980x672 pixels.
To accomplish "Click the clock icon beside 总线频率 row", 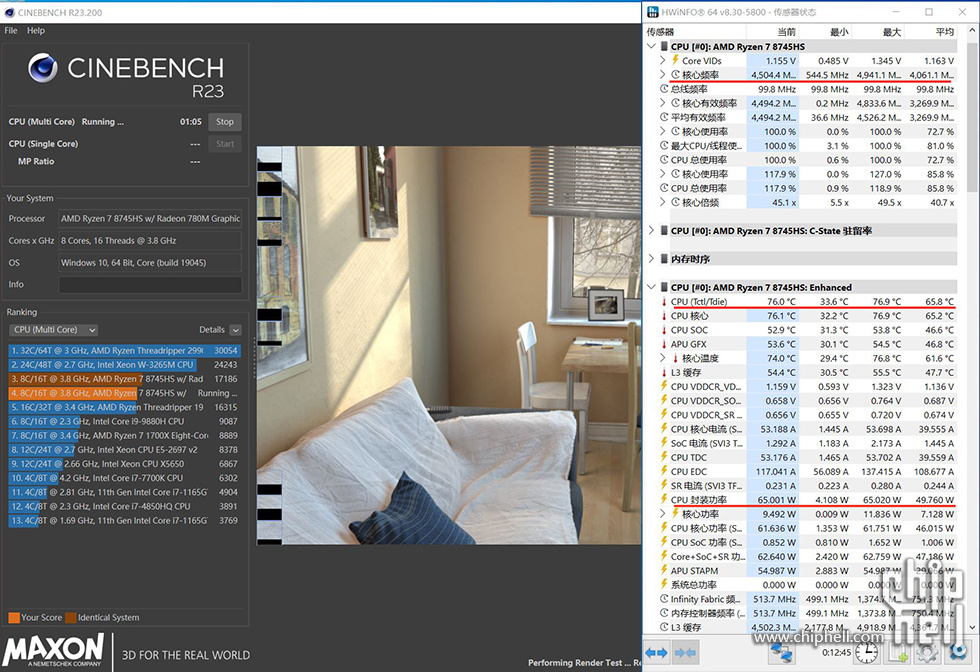I will pyautogui.click(x=664, y=89).
